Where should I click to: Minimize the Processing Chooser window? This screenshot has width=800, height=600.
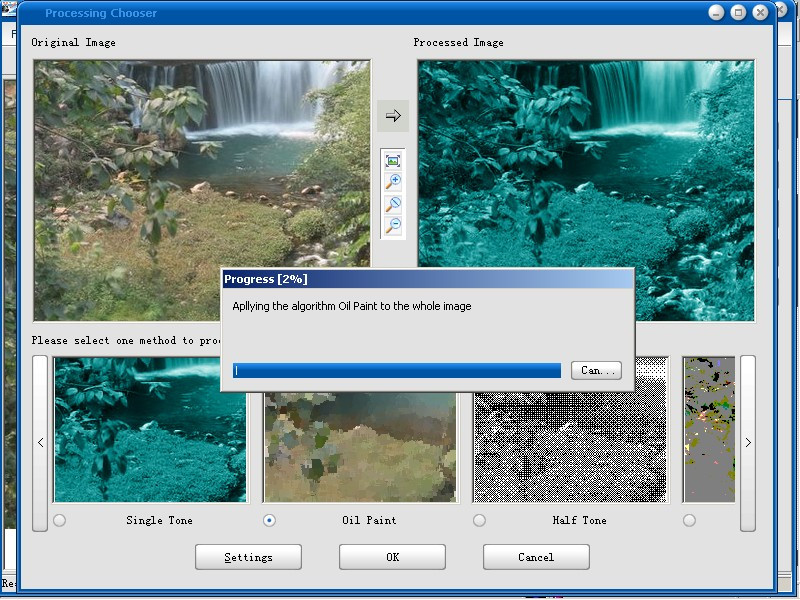pos(716,13)
